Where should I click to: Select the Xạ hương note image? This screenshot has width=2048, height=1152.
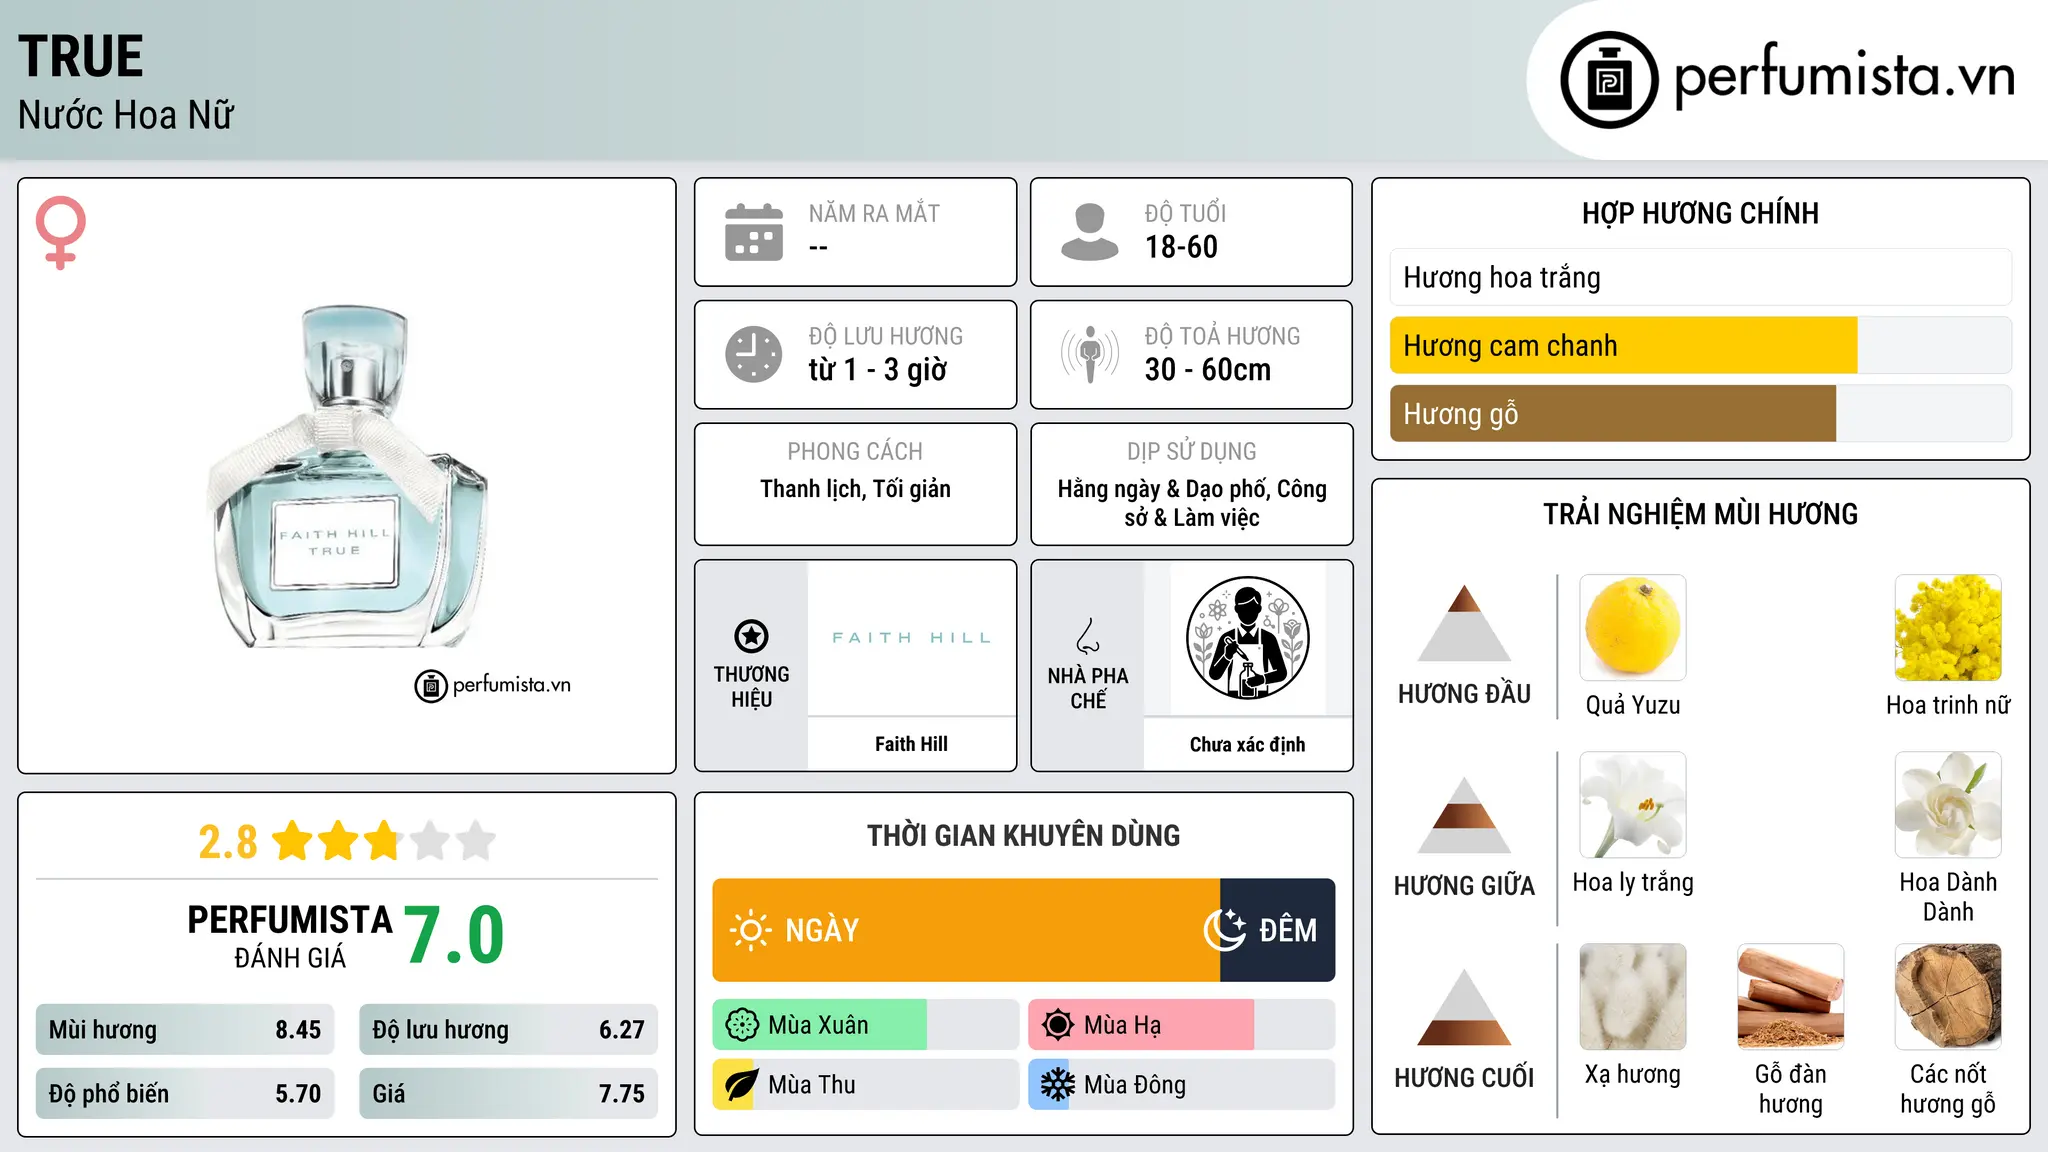tap(1633, 997)
